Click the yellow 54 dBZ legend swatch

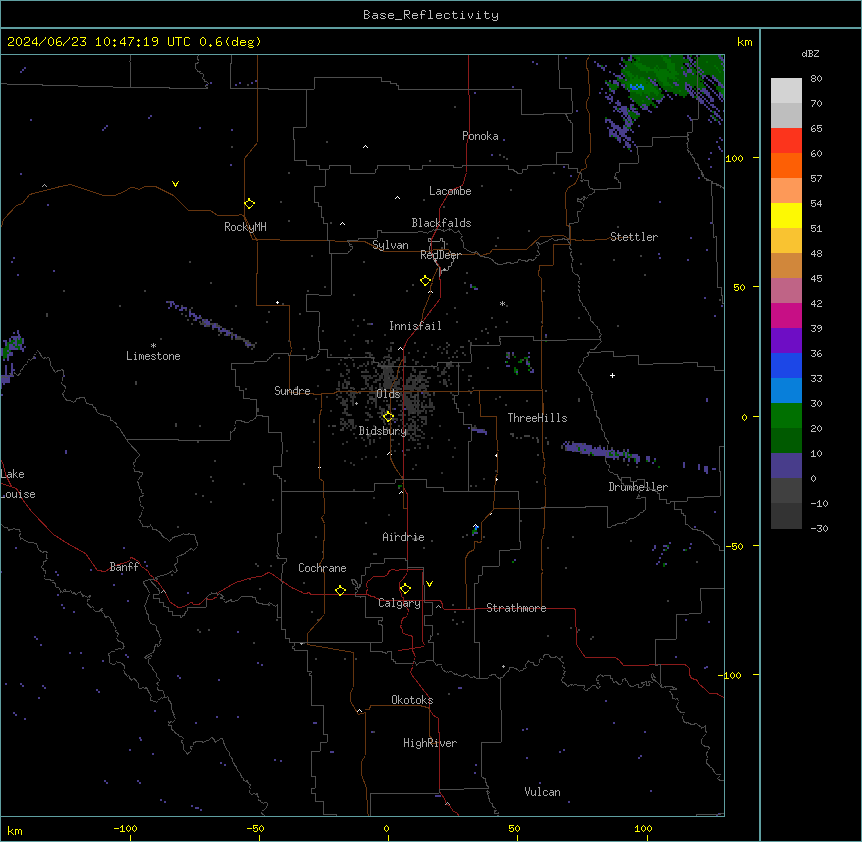pos(786,215)
